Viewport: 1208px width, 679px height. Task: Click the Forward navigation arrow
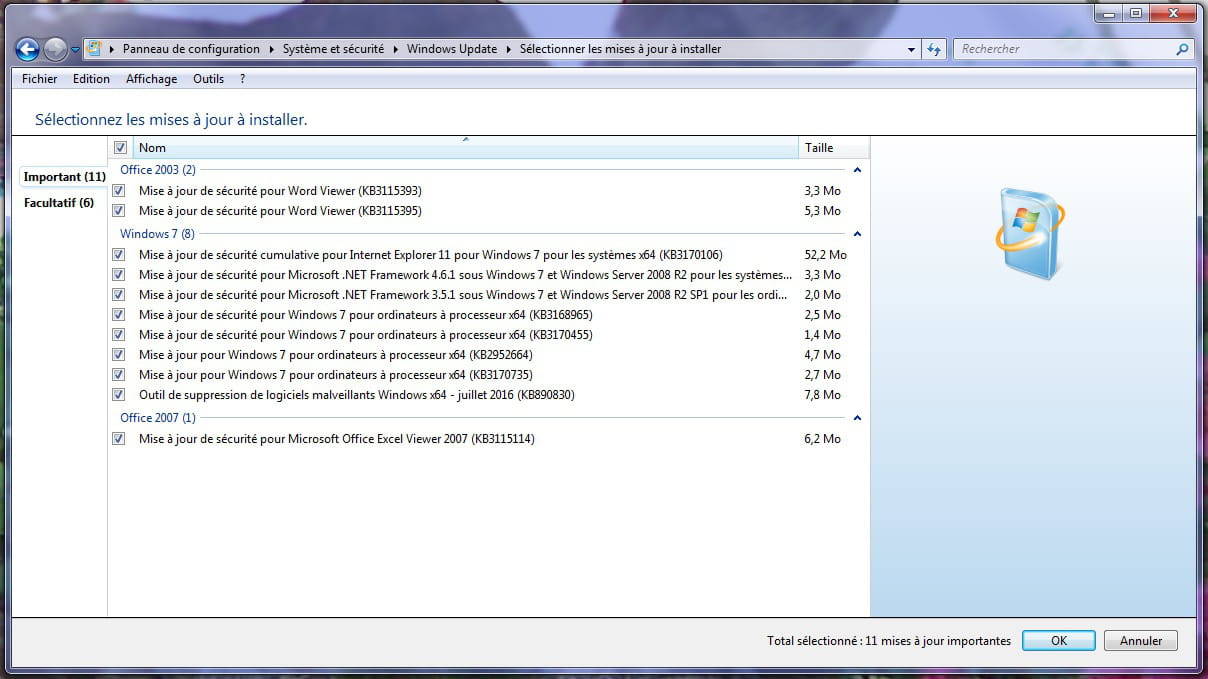[x=56, y=49]
